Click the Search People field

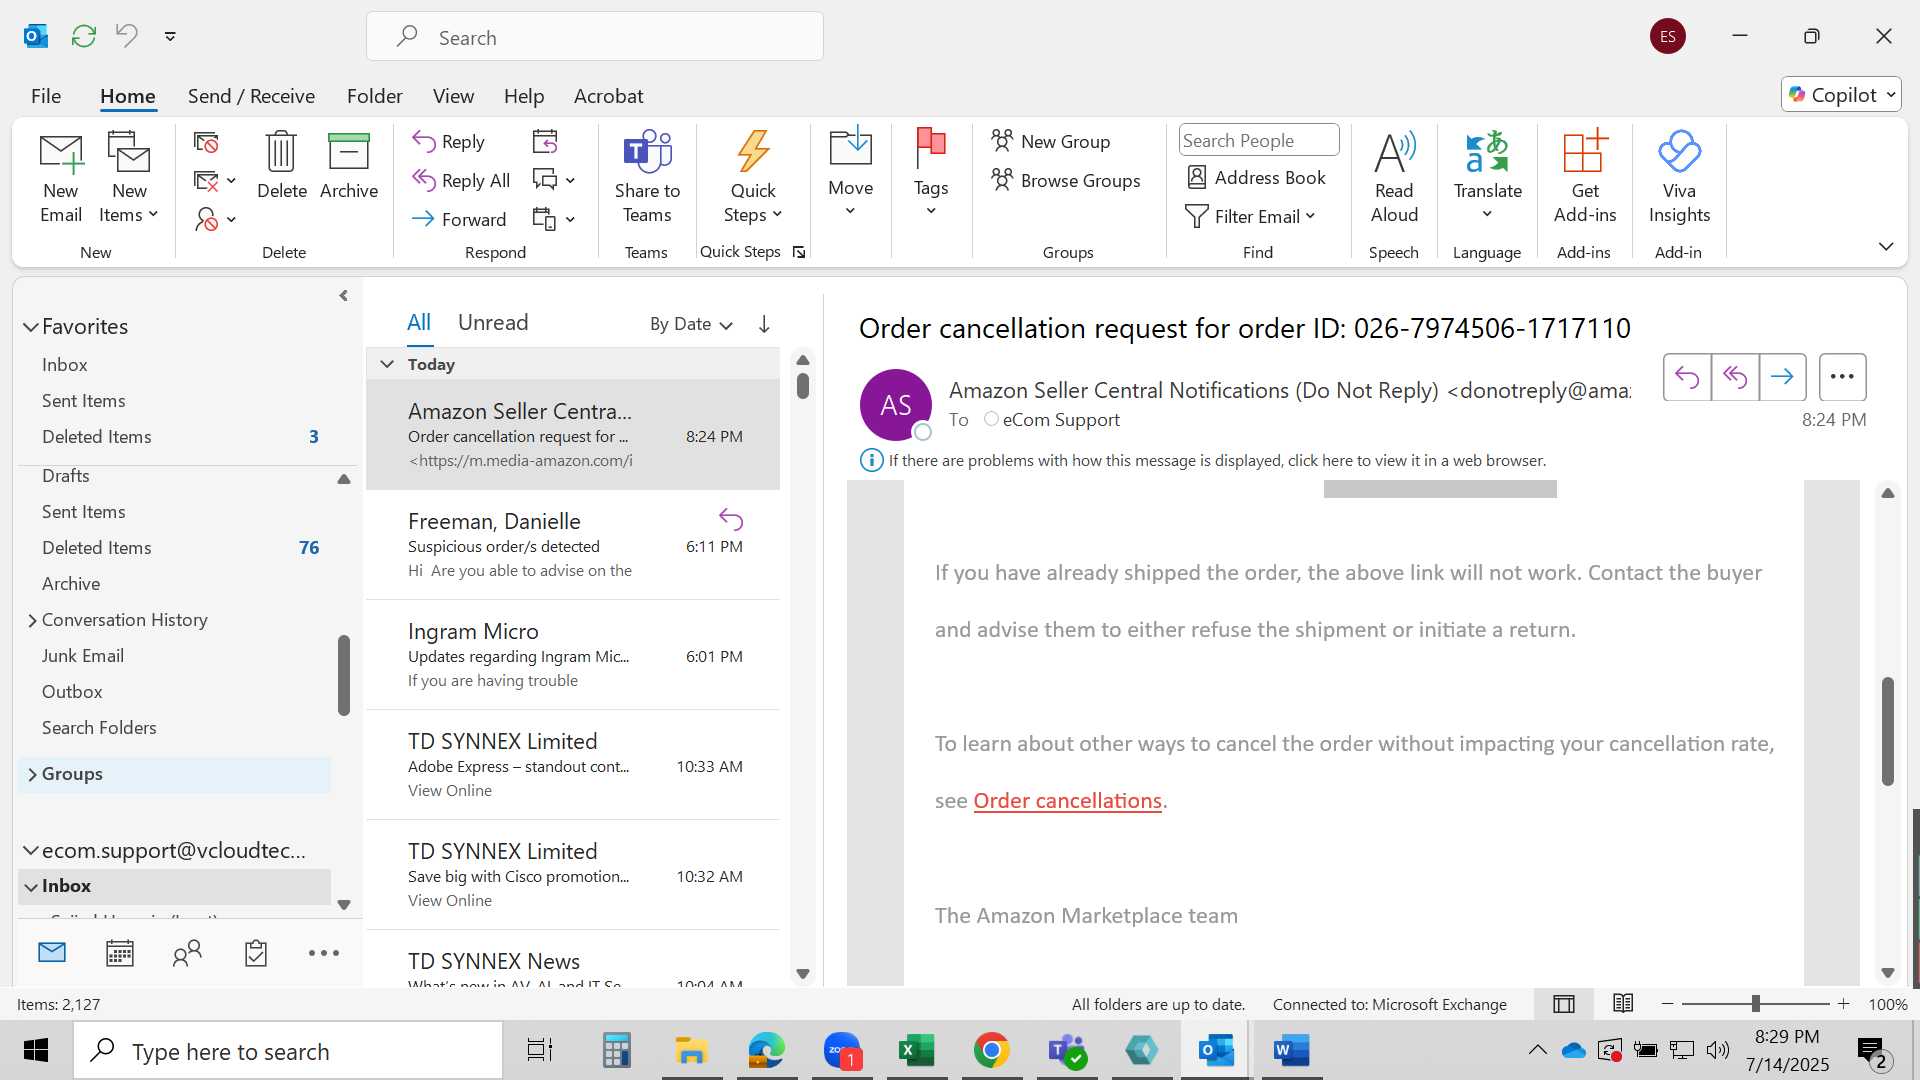[x=1258, y=140]
